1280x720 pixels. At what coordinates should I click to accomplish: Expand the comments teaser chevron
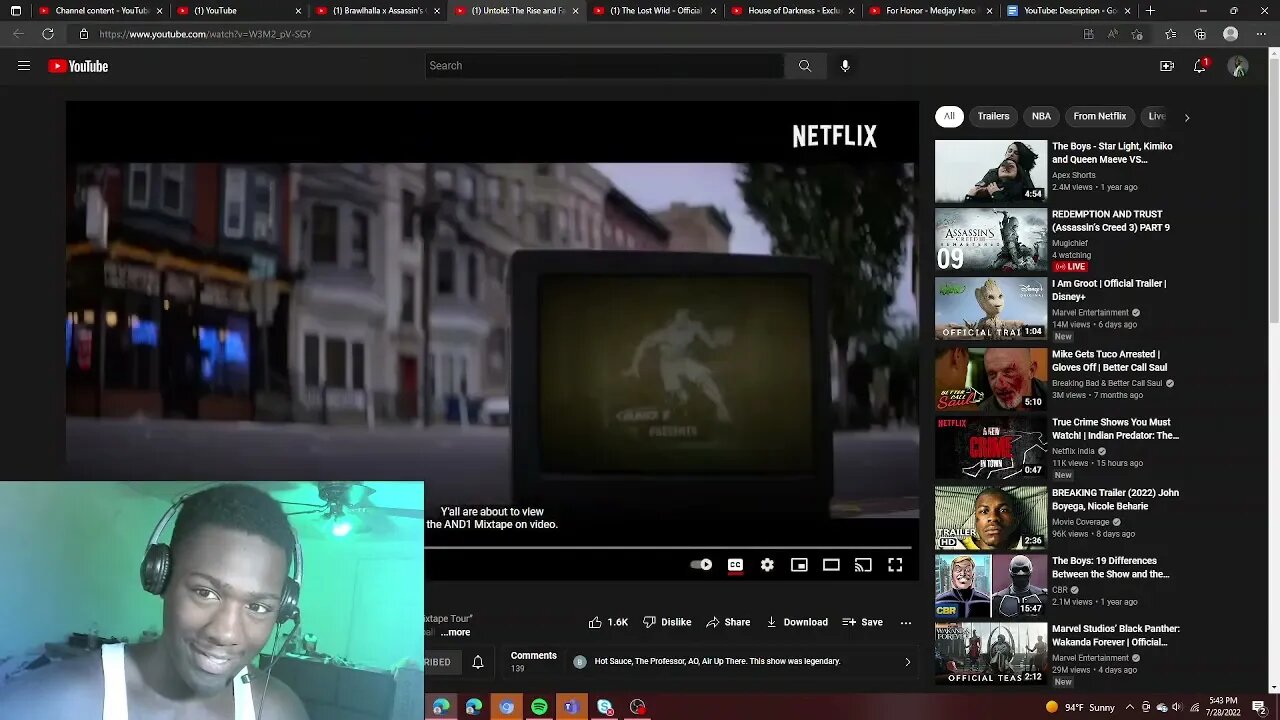click(x=907, y=662)
